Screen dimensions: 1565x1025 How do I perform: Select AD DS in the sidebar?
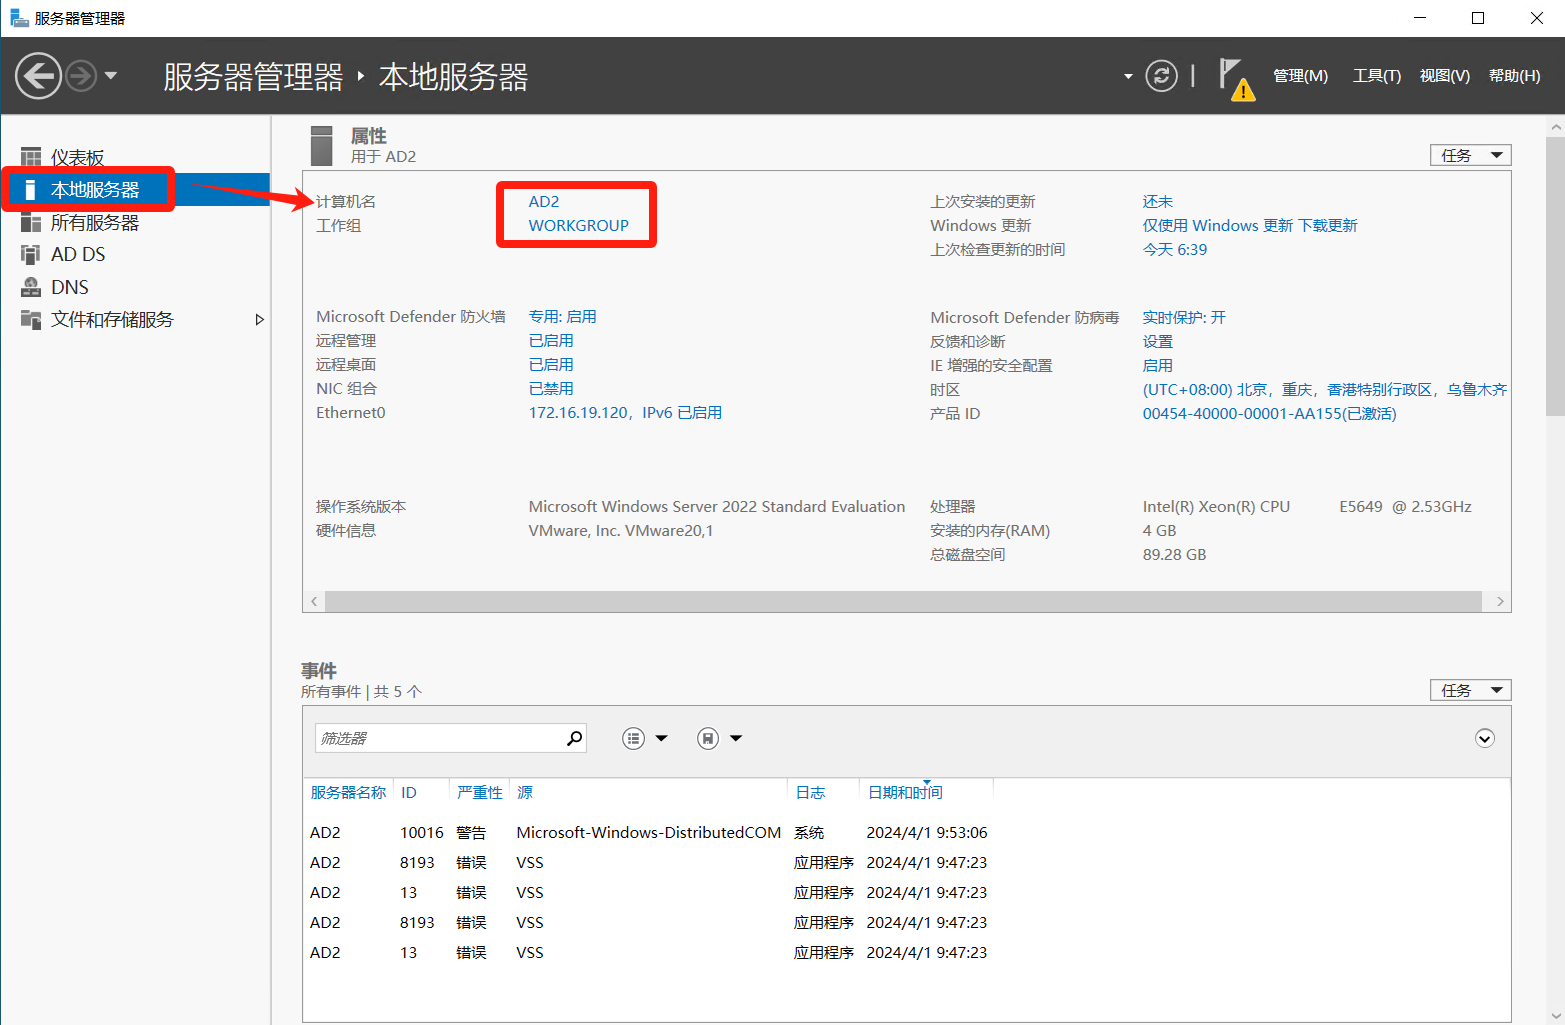[x=78, y=254]
